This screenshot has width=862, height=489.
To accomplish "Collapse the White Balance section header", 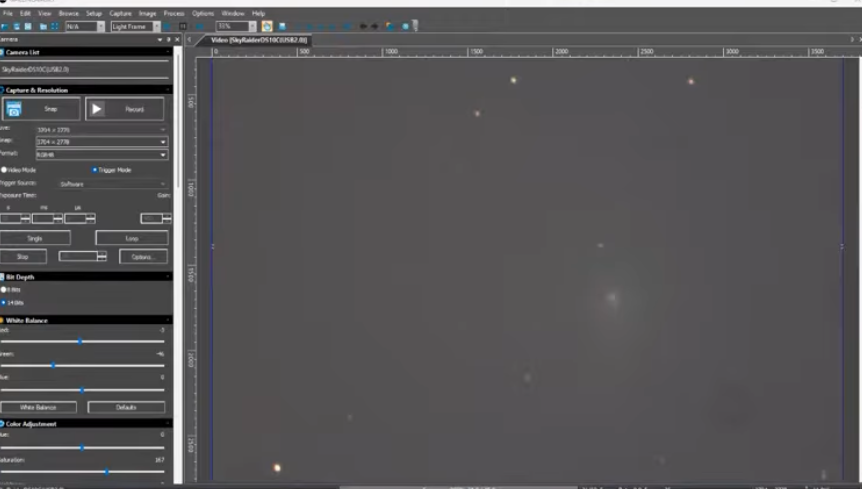I will click(x=168, y=320).
